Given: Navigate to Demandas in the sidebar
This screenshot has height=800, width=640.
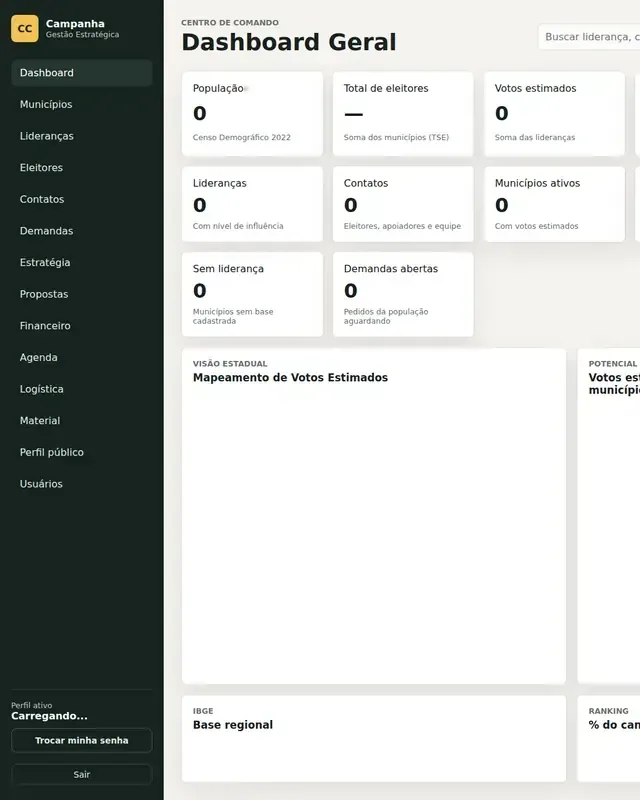Looking at the screenshot, I should tap(82, 231).
